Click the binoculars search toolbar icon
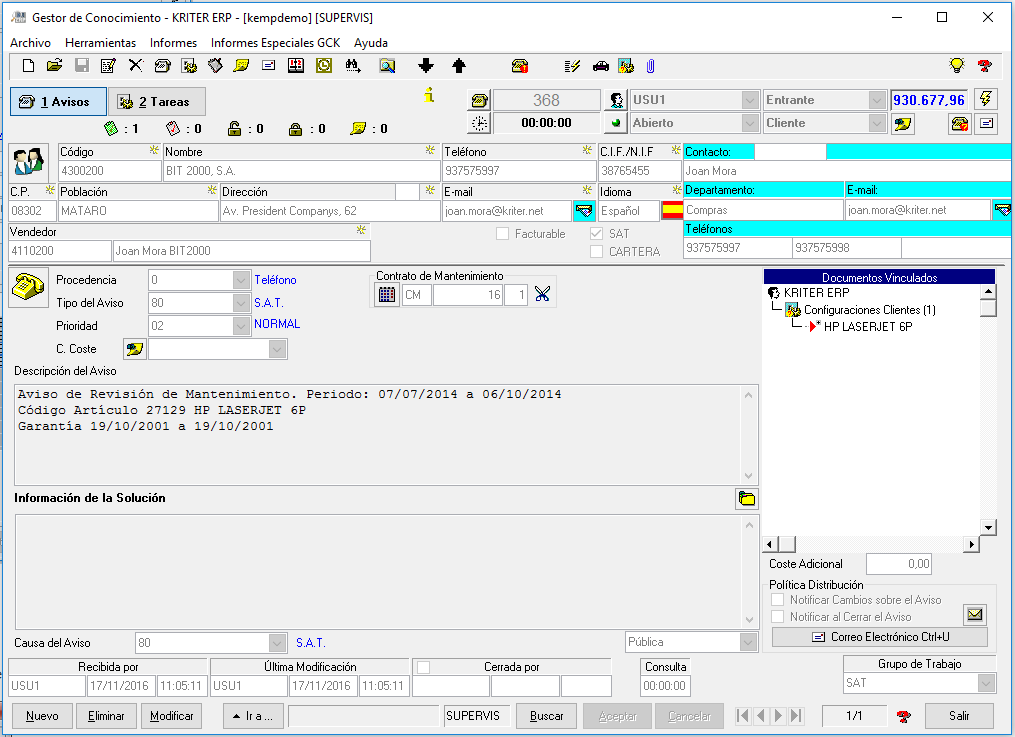 coord(353,65)
